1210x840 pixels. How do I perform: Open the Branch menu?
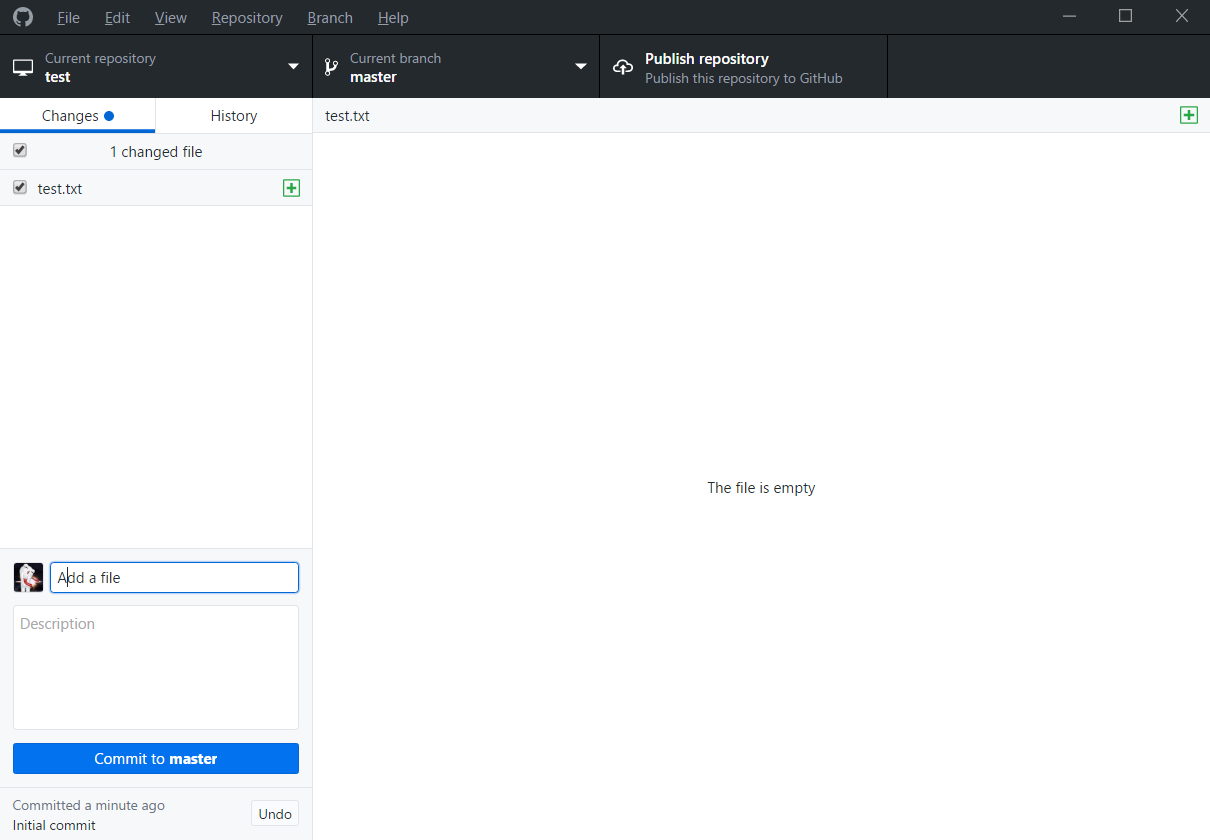click(x=330, y=18)
